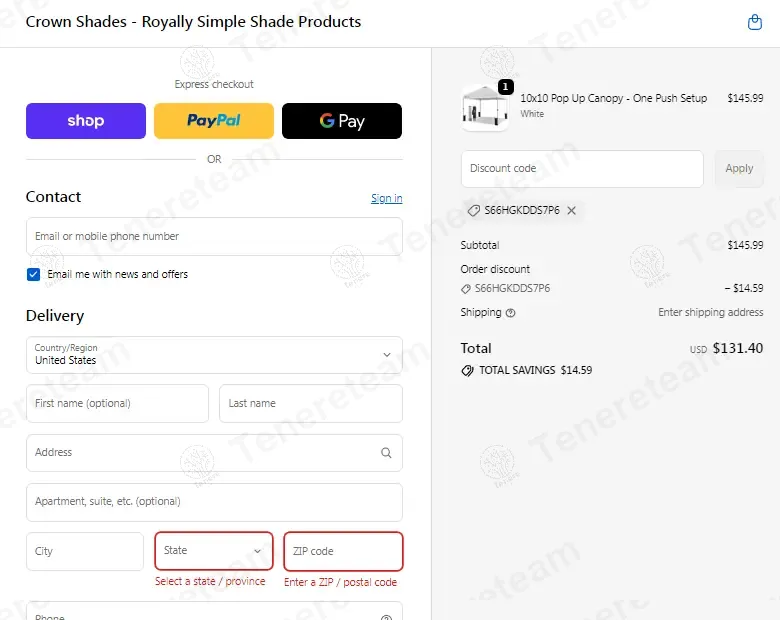Select the Last name field

coord(310,404)
